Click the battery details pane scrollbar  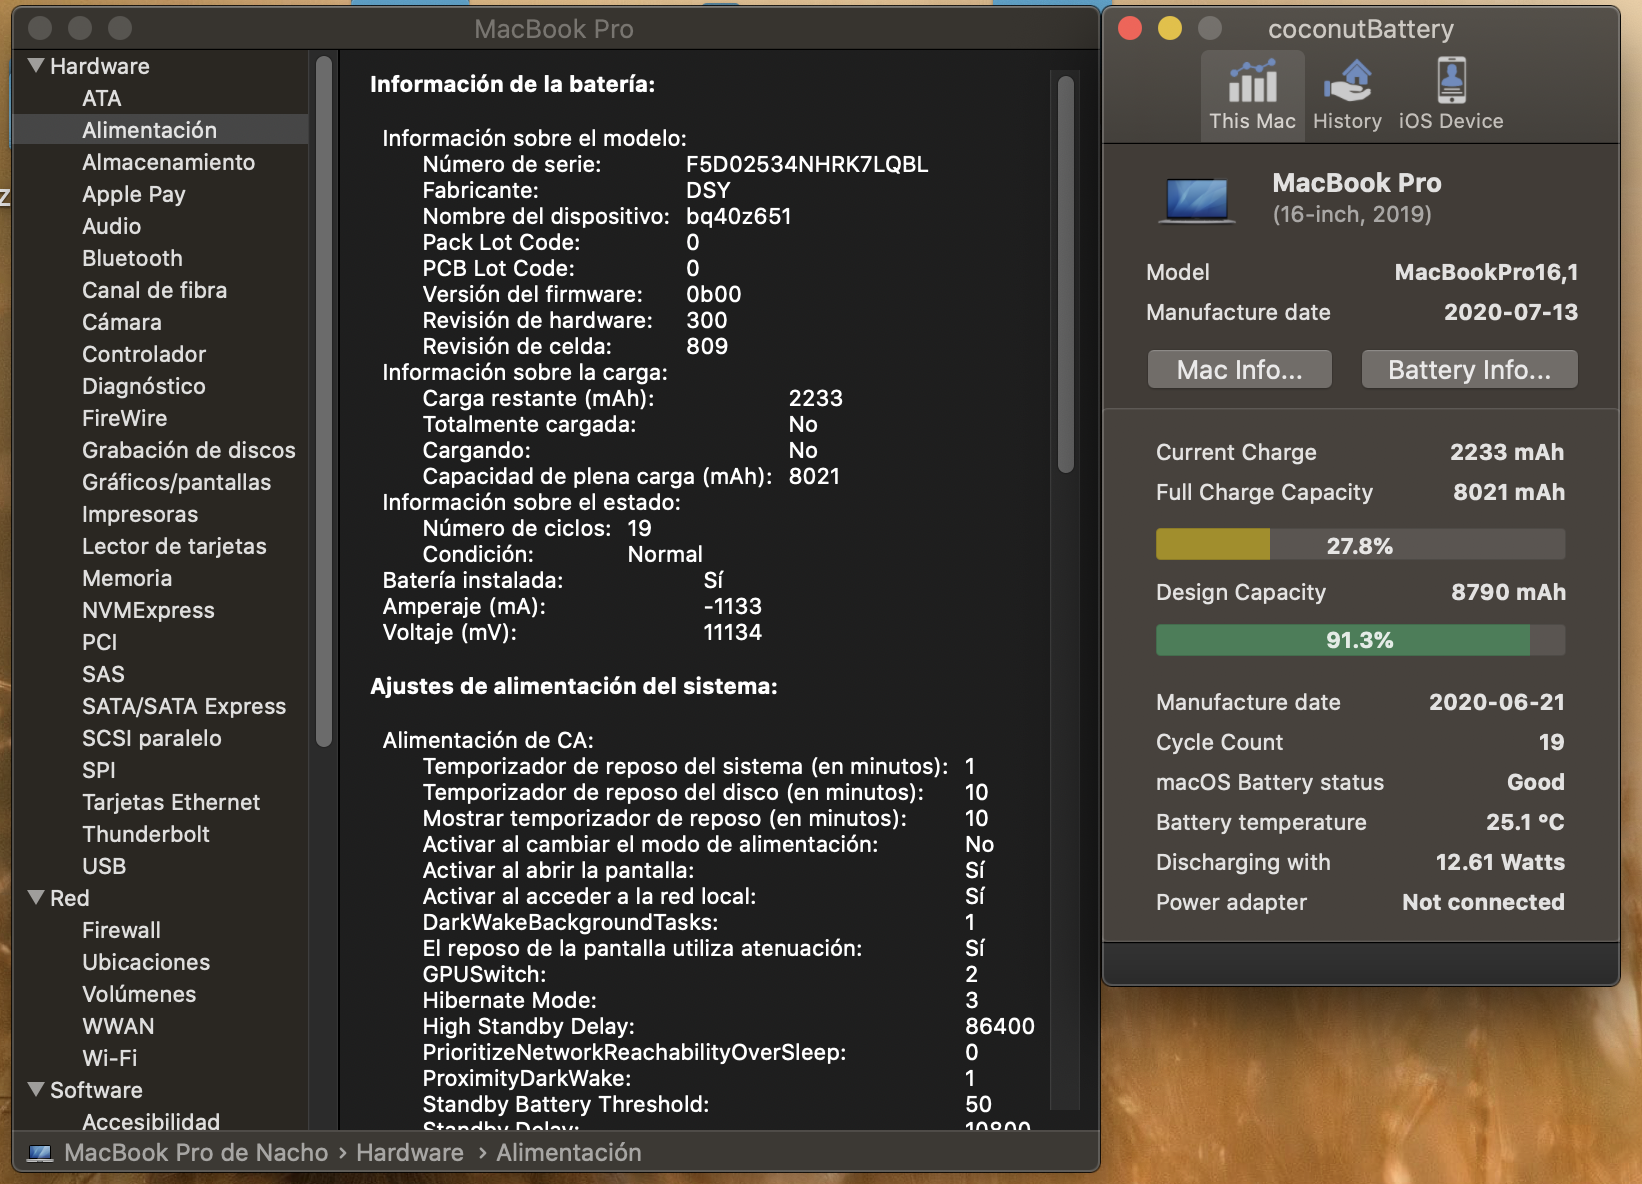(1066, 272)
